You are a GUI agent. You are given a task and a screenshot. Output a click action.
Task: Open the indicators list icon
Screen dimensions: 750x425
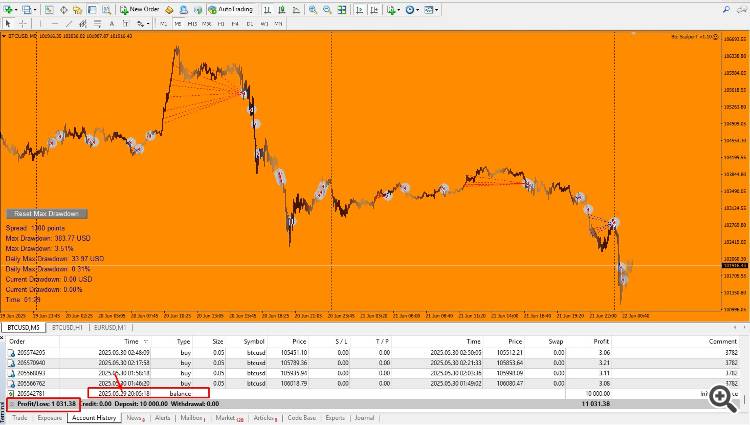click(x=391, y=10)
